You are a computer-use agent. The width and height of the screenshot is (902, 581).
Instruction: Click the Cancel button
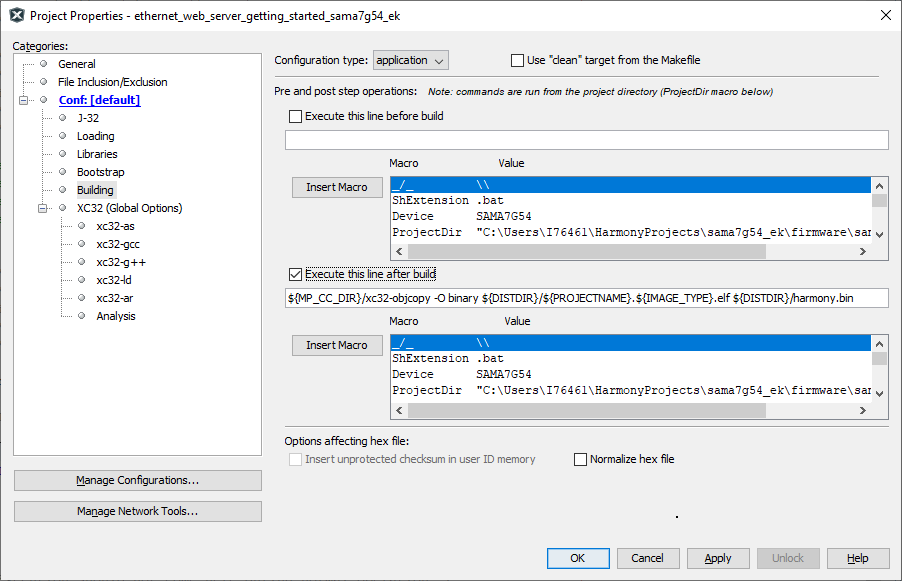point(648,559)
